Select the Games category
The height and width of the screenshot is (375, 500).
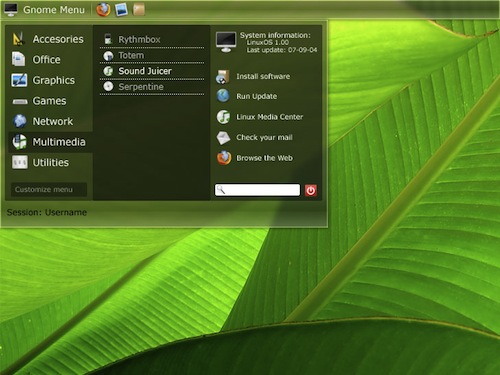pos(49,101)
